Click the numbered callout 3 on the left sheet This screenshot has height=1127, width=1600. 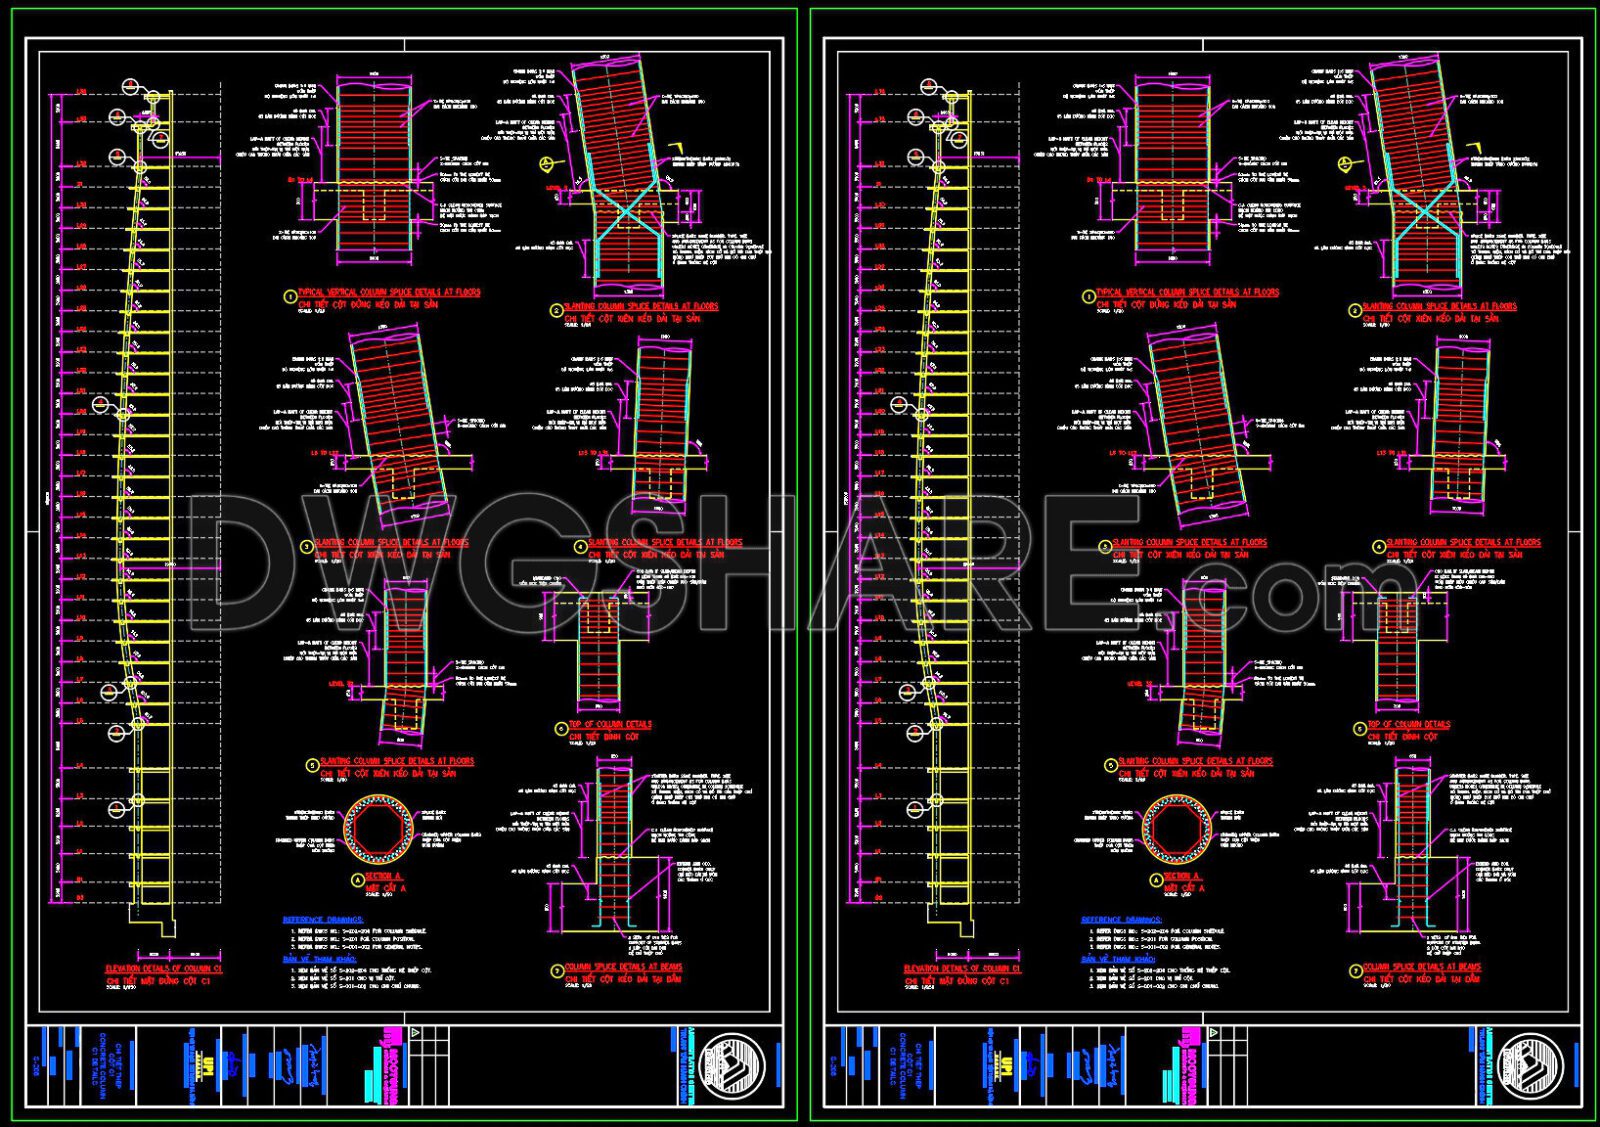click(307, 546)
